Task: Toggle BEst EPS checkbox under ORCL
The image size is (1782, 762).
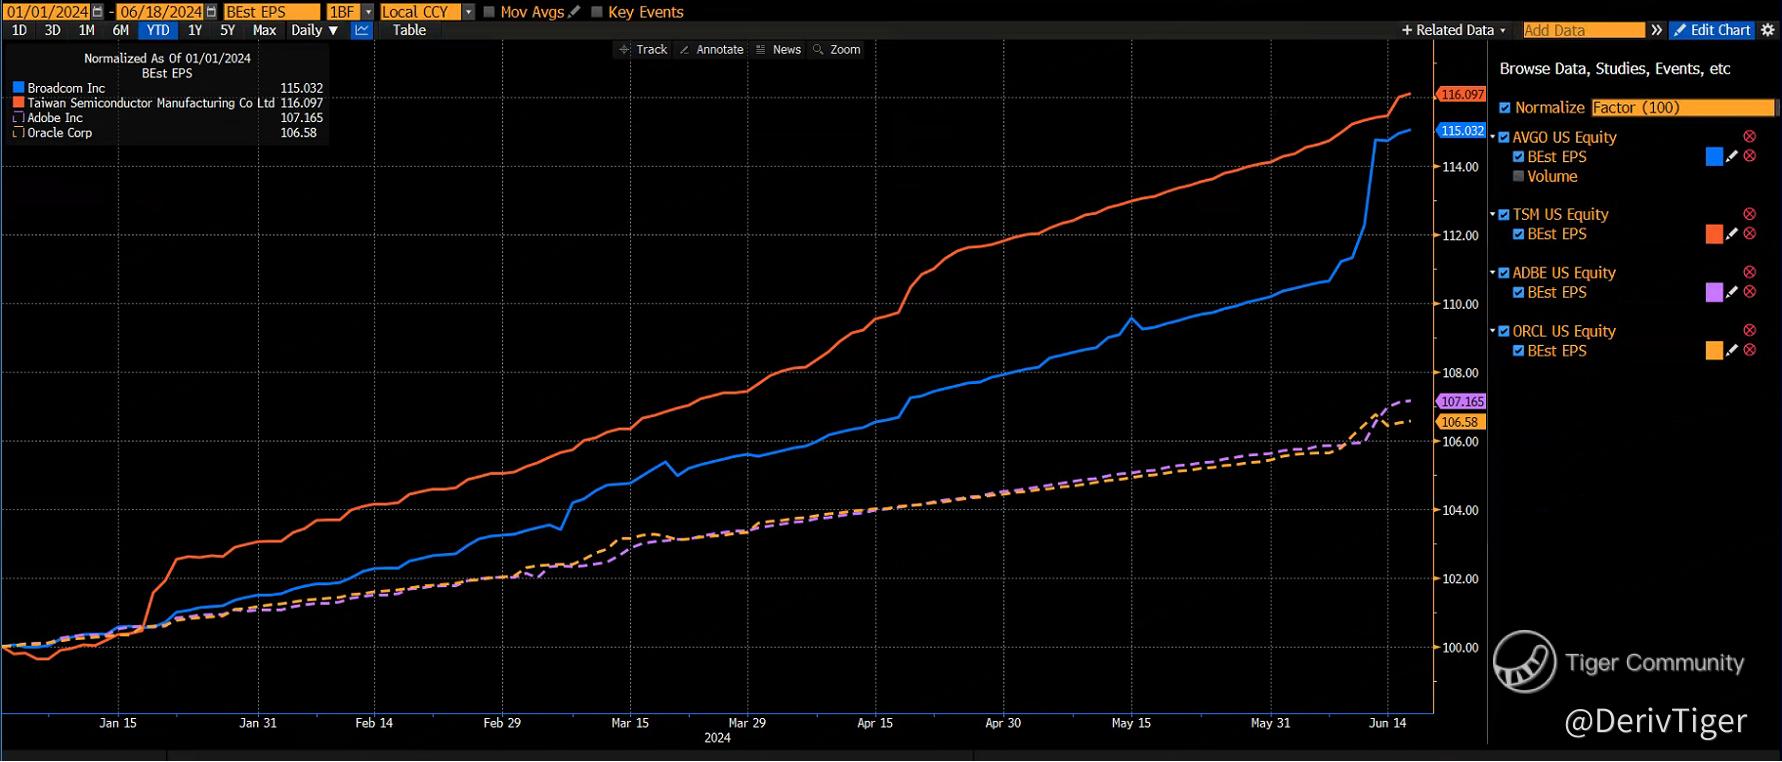Action: click(1519, 351)
